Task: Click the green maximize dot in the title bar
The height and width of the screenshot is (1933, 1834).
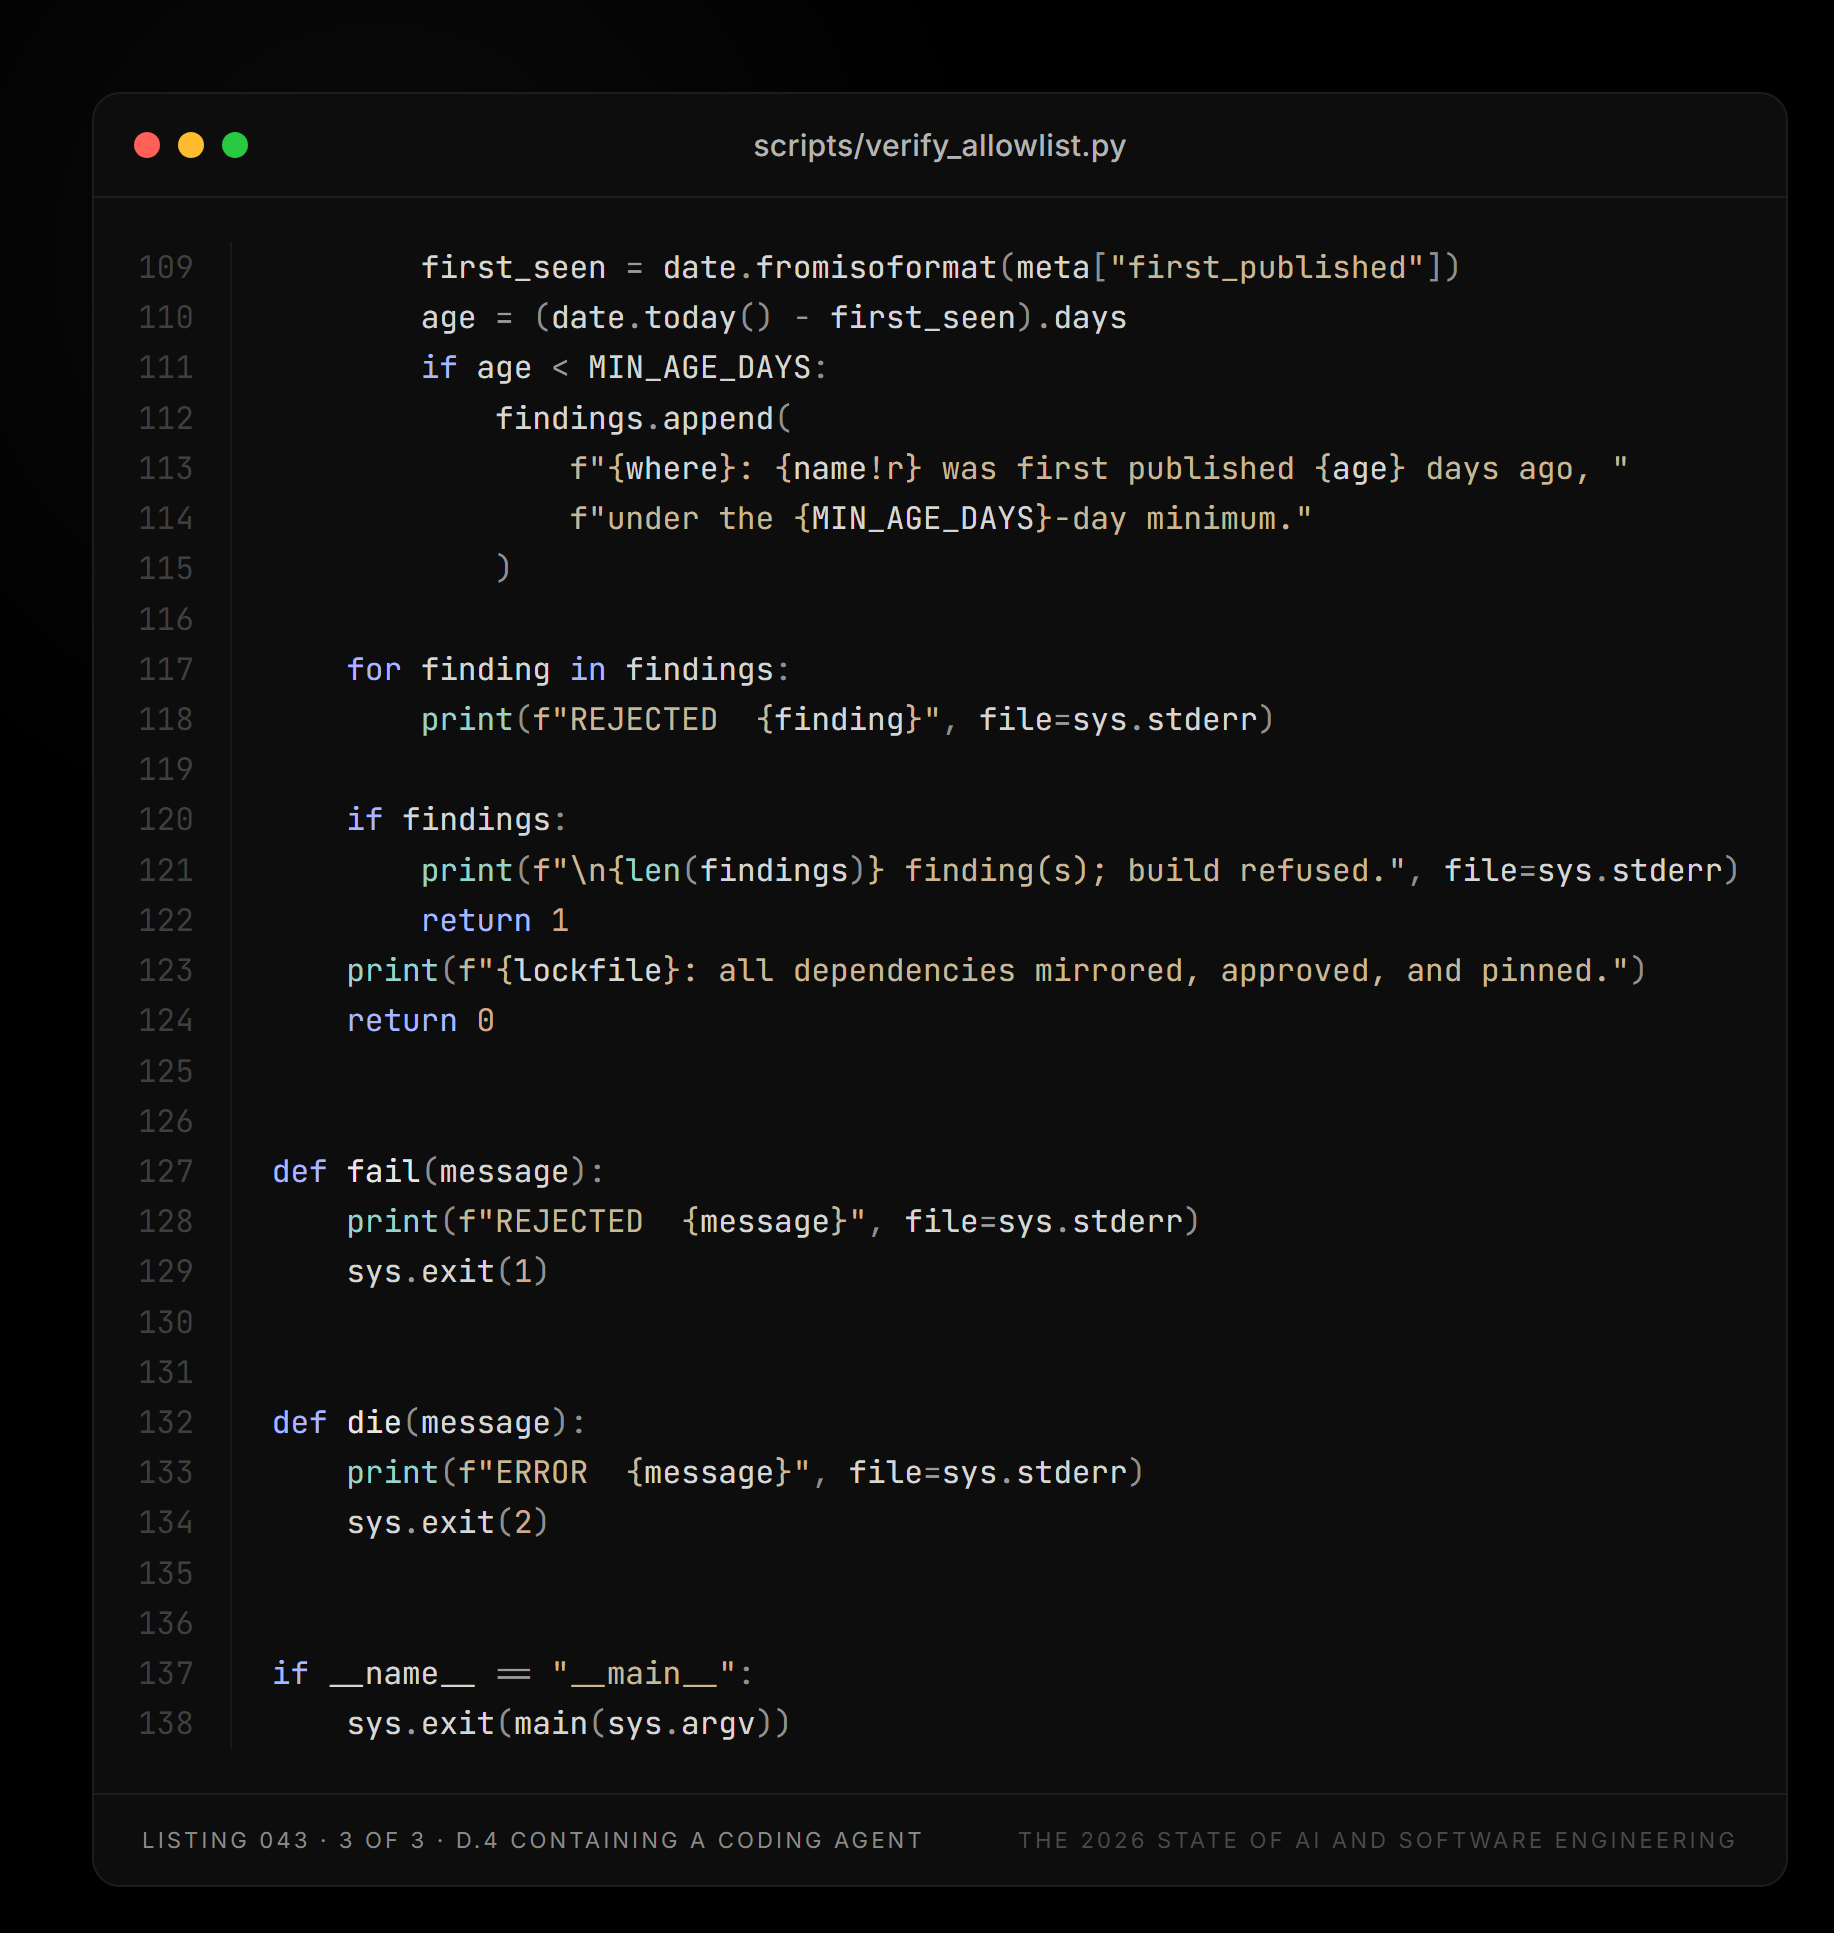Action: pos(235,145)
